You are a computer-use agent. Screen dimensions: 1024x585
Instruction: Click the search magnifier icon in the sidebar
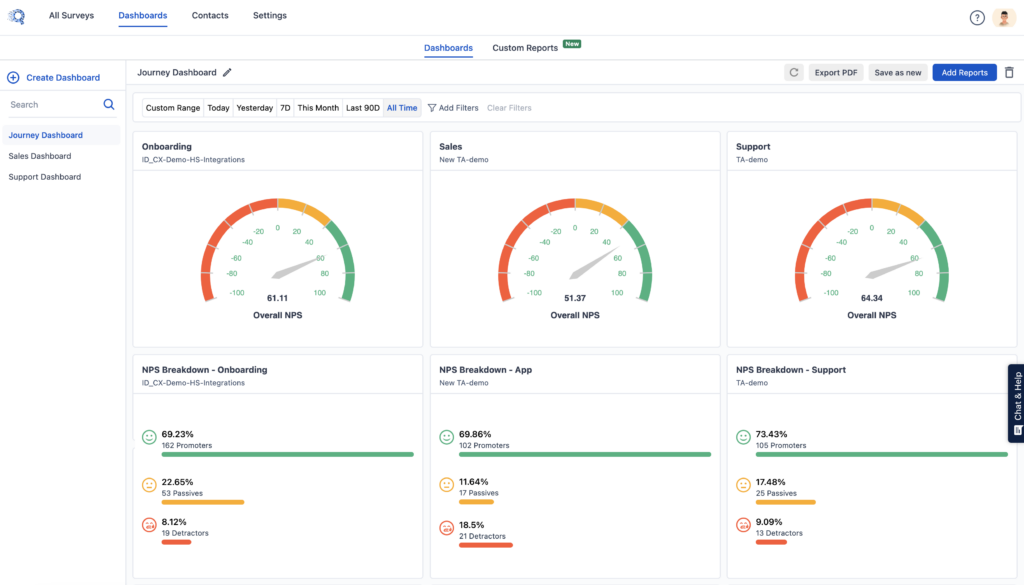click(x=109, y=104)
